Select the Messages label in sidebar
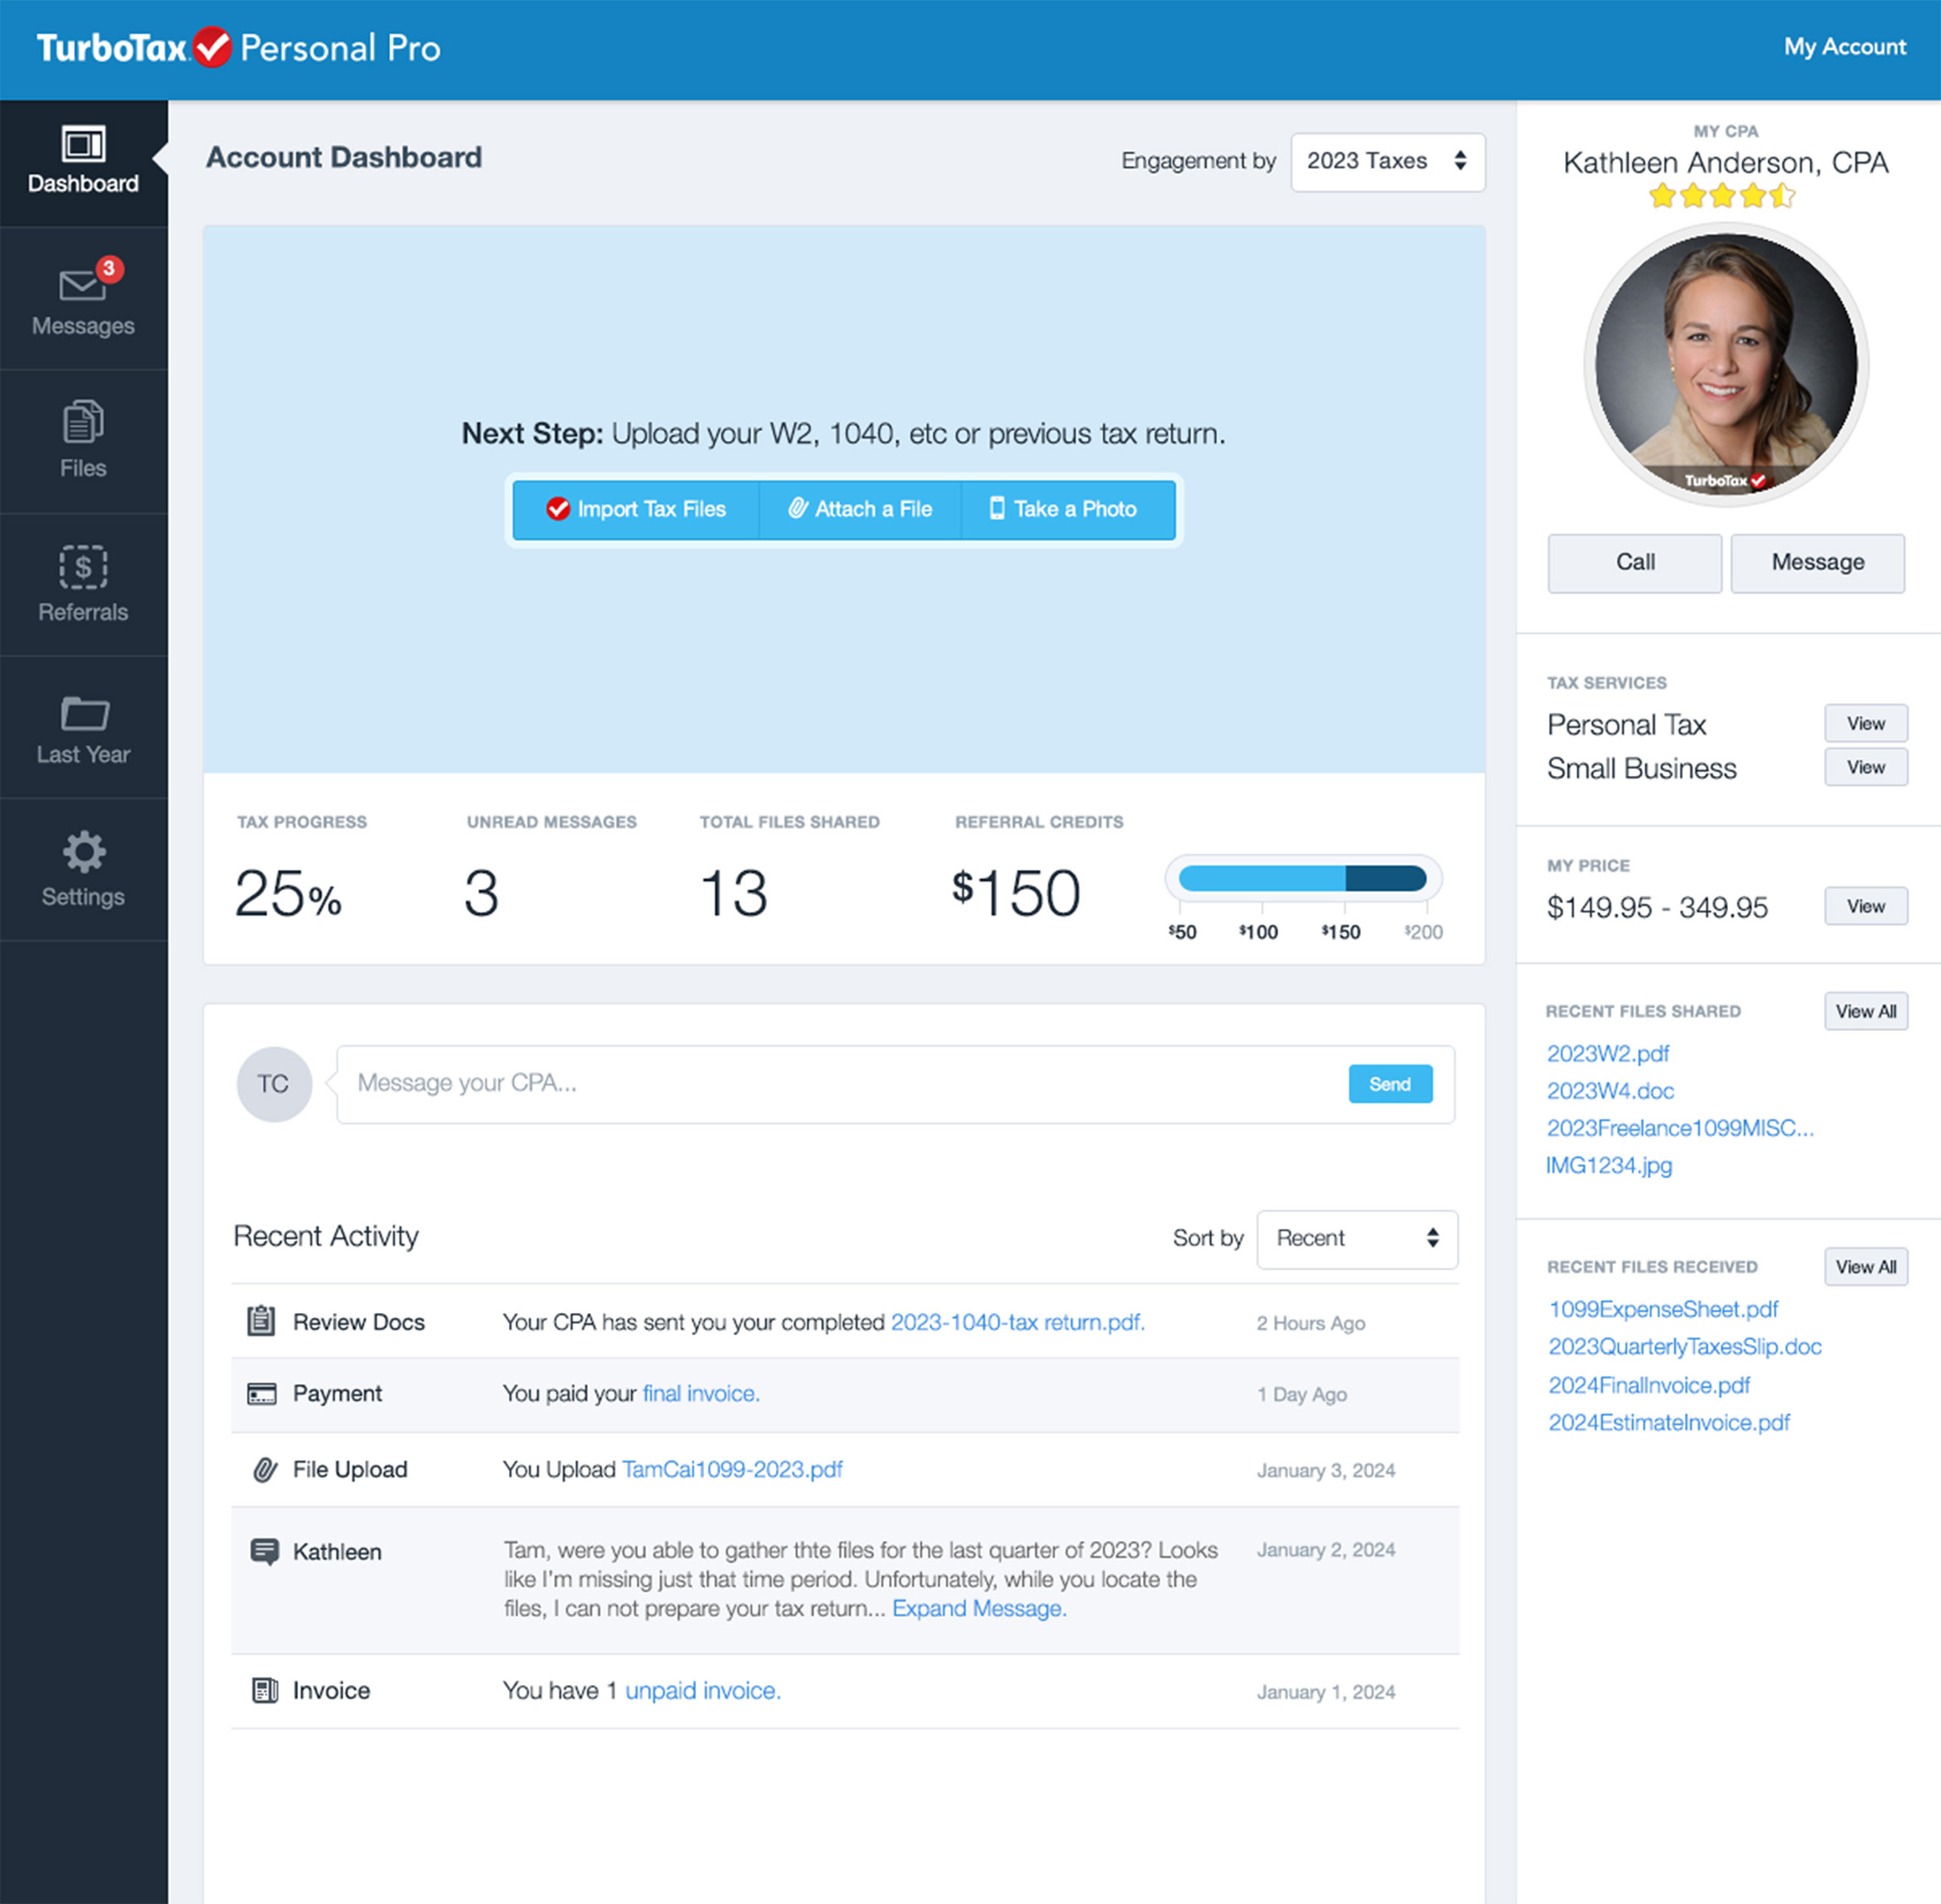 (x=83, y=326)
